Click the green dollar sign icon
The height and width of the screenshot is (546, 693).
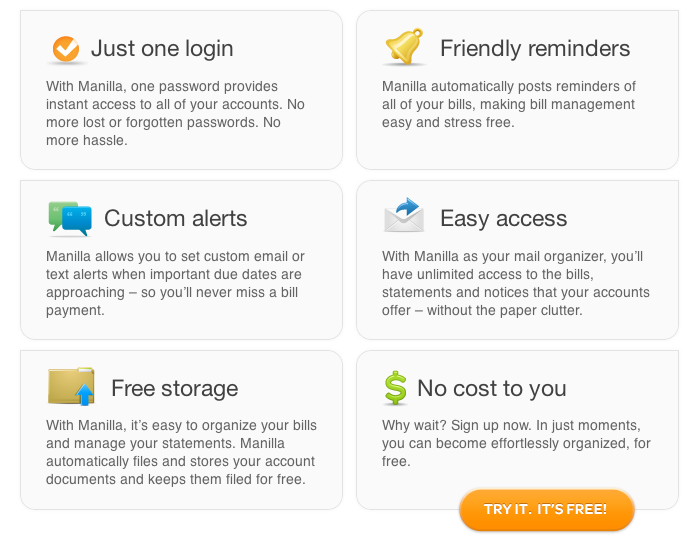click(395, 388)
